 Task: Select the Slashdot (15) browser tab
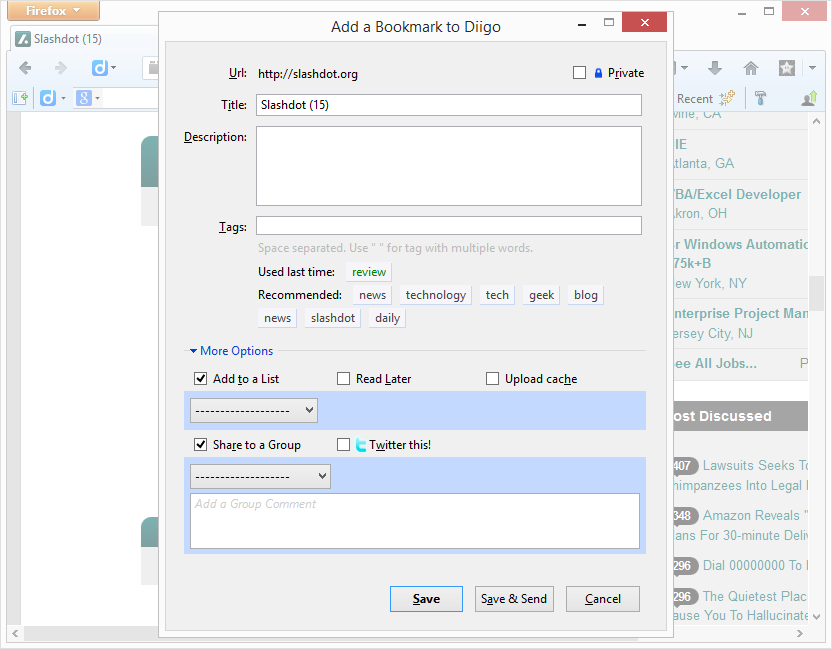[x=85, y=39]
